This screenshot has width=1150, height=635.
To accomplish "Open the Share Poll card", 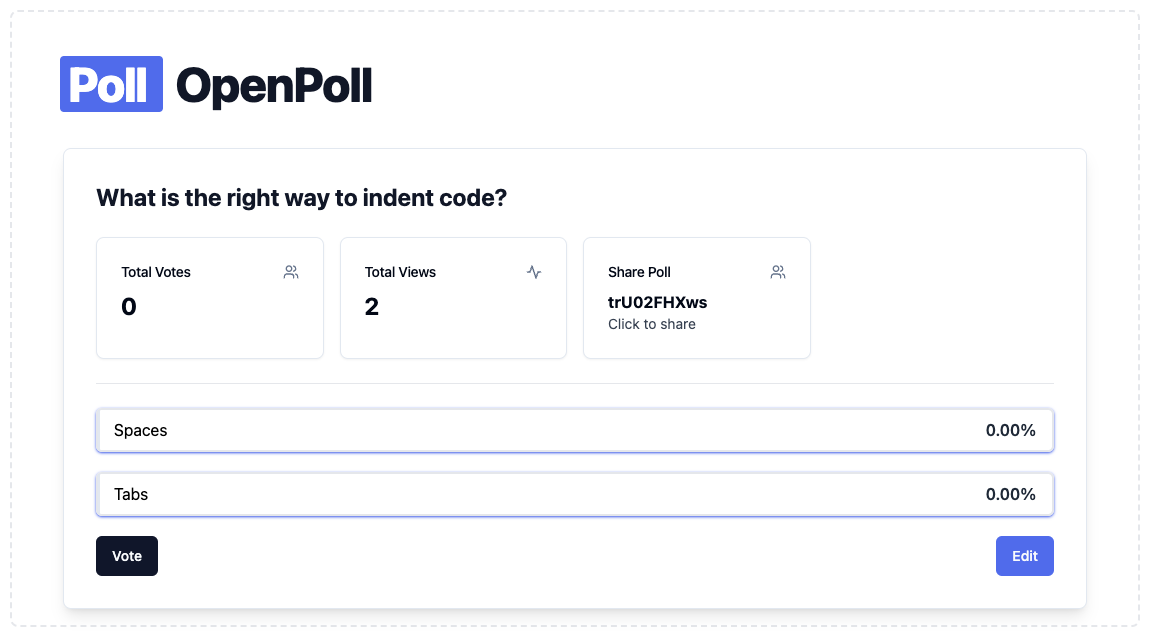I will pos(697,298).
